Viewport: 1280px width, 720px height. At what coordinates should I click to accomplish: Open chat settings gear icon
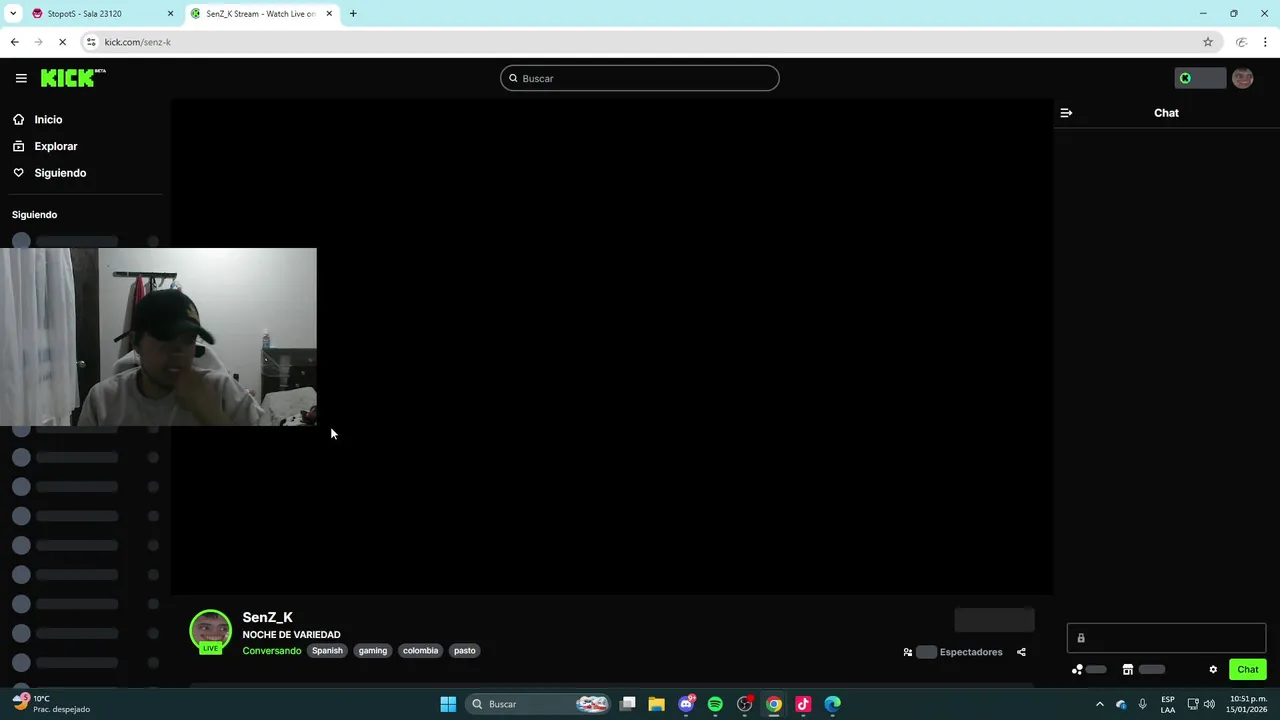(1213, 670)
